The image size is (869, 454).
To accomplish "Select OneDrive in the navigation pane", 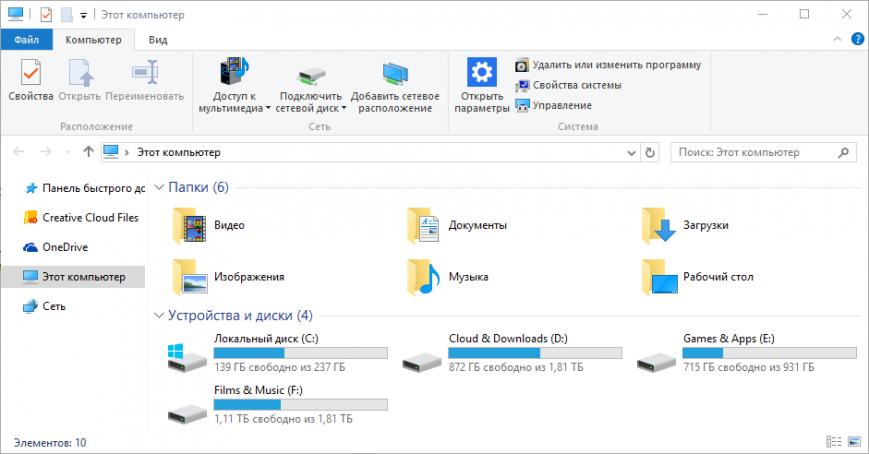I will 65,247.
